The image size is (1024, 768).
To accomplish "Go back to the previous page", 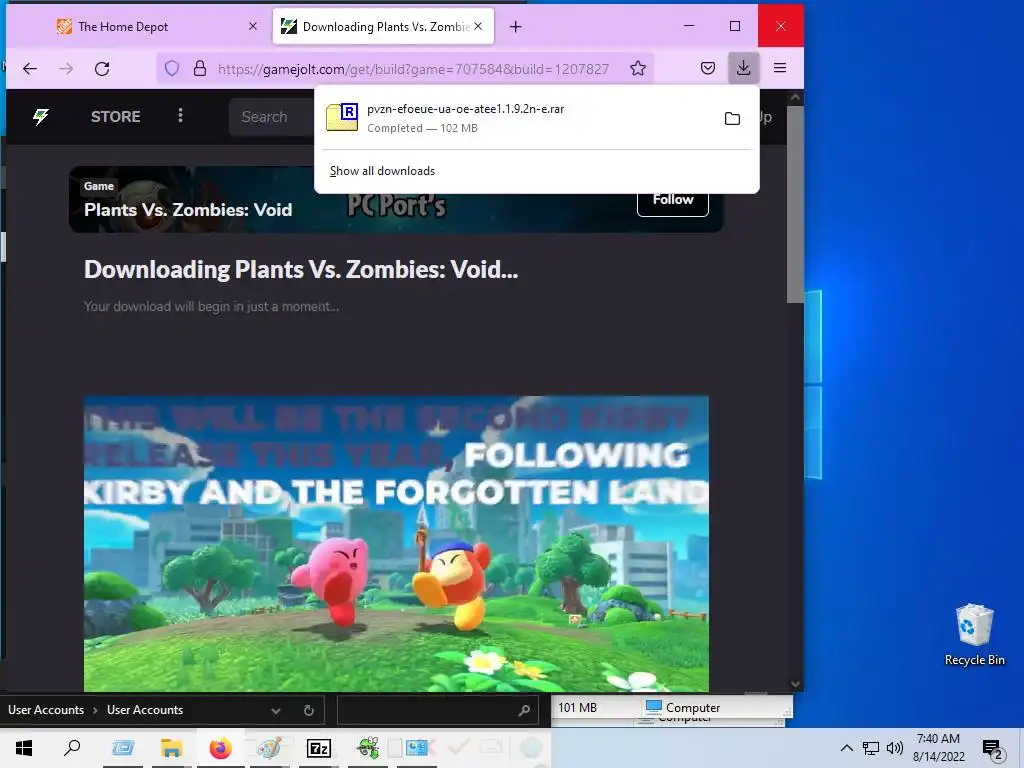I will point(30,69).
